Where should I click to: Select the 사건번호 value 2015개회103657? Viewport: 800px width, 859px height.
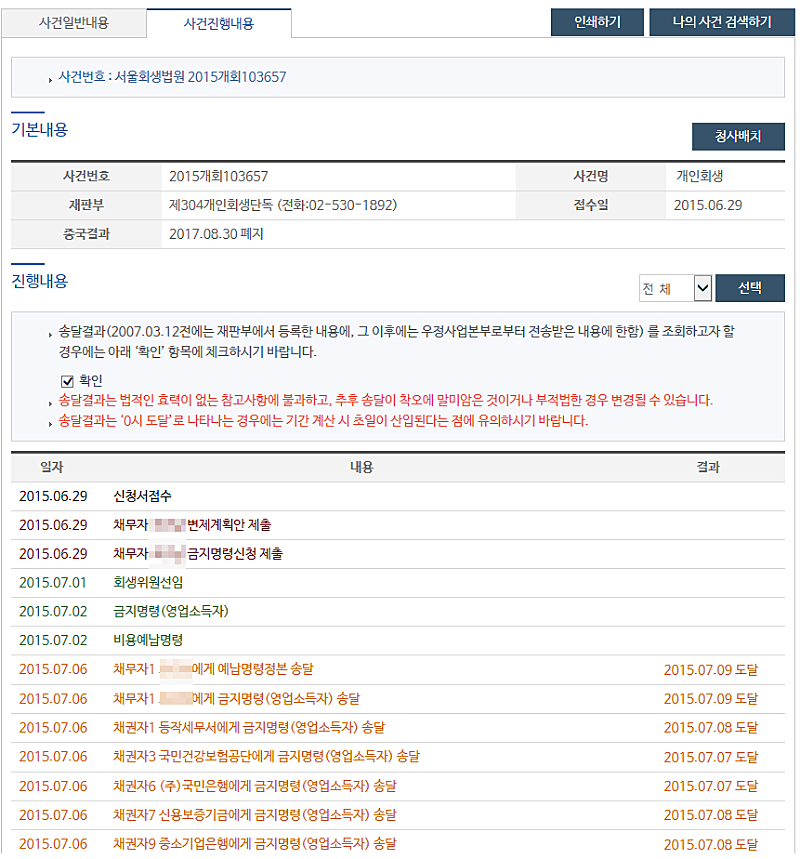(218, 176)
